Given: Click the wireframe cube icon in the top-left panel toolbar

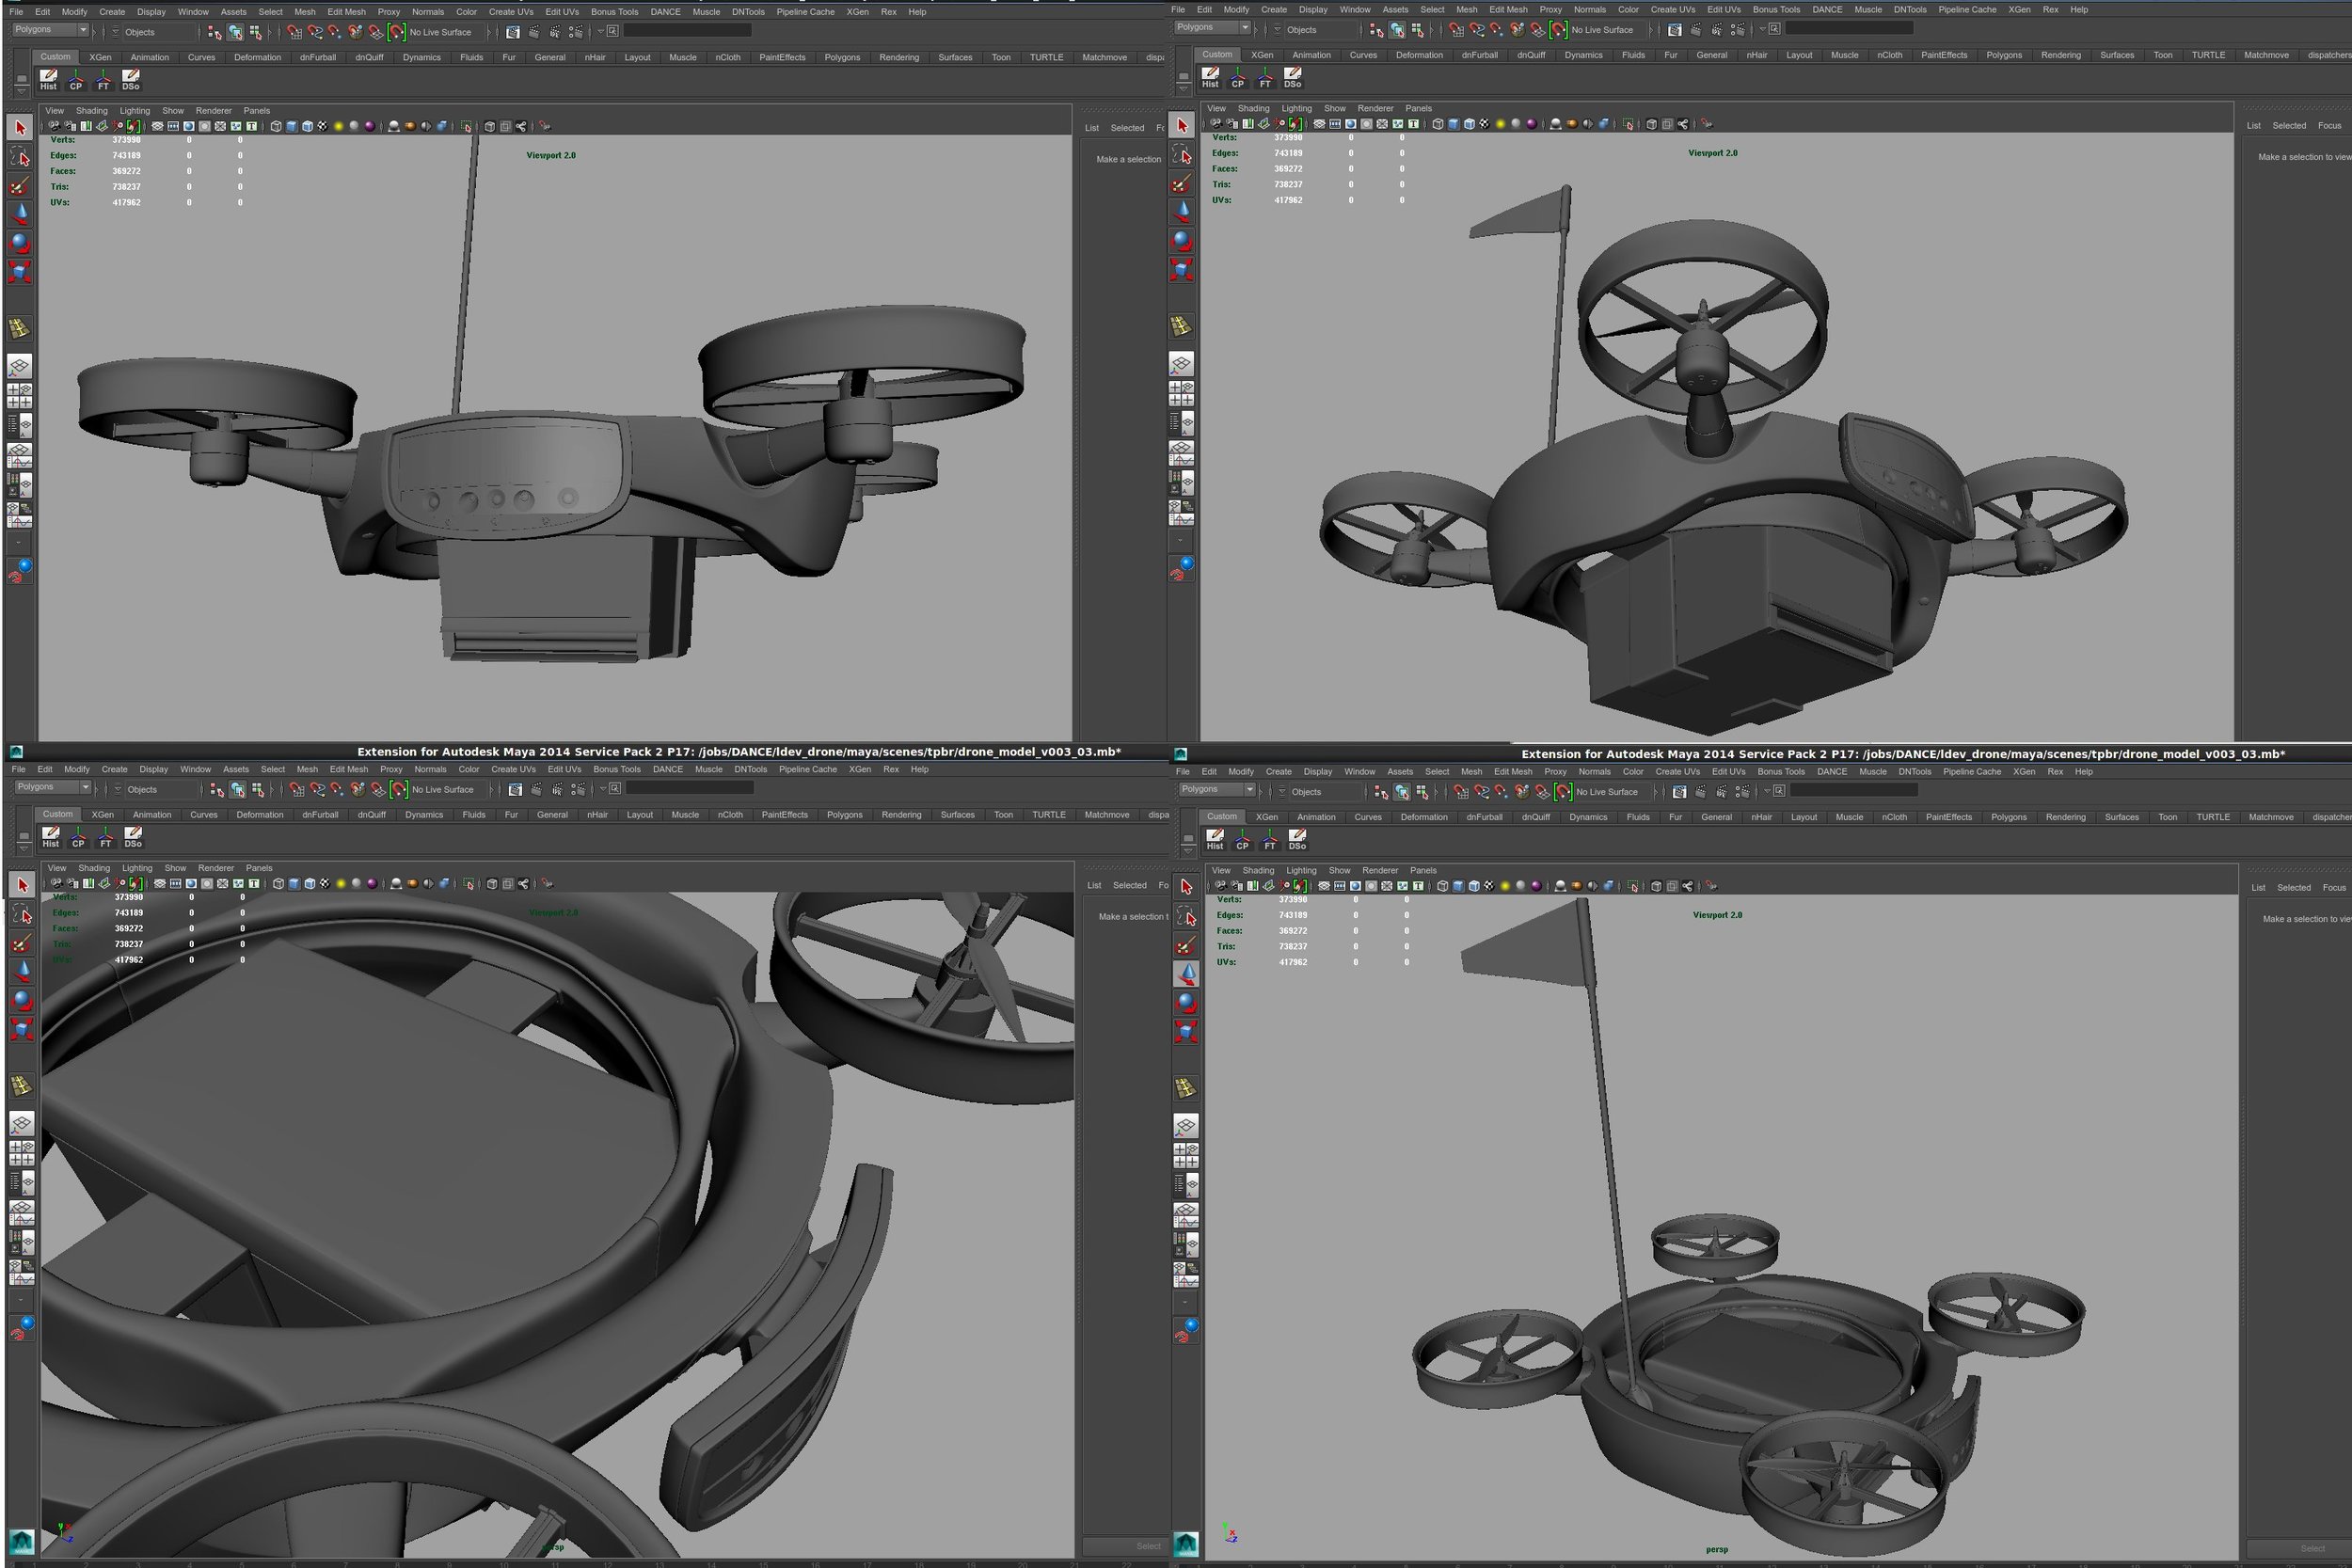Looking at the screenshot, I should (276, 127).
